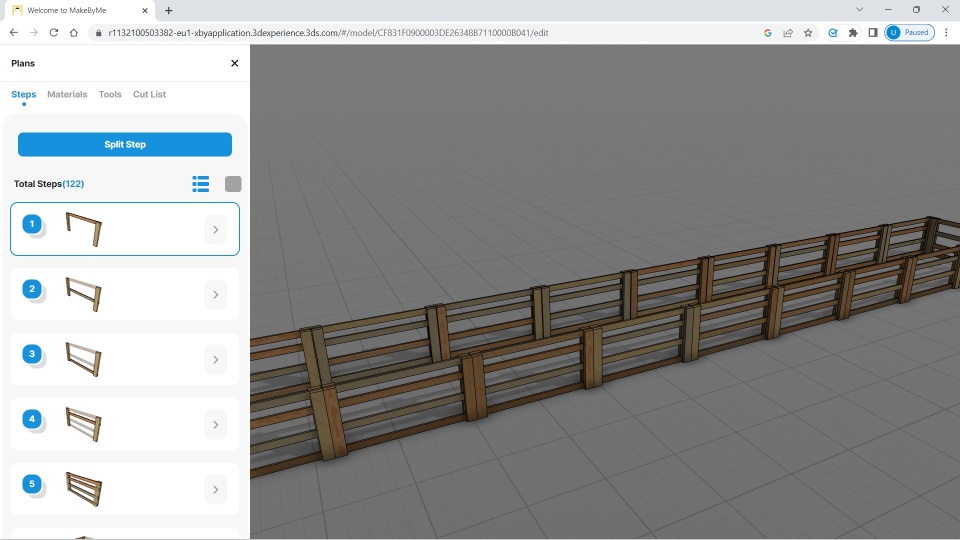Select step 3 fence thumbnail
Screen dimensions: 960x540
[x=84, y=359]
